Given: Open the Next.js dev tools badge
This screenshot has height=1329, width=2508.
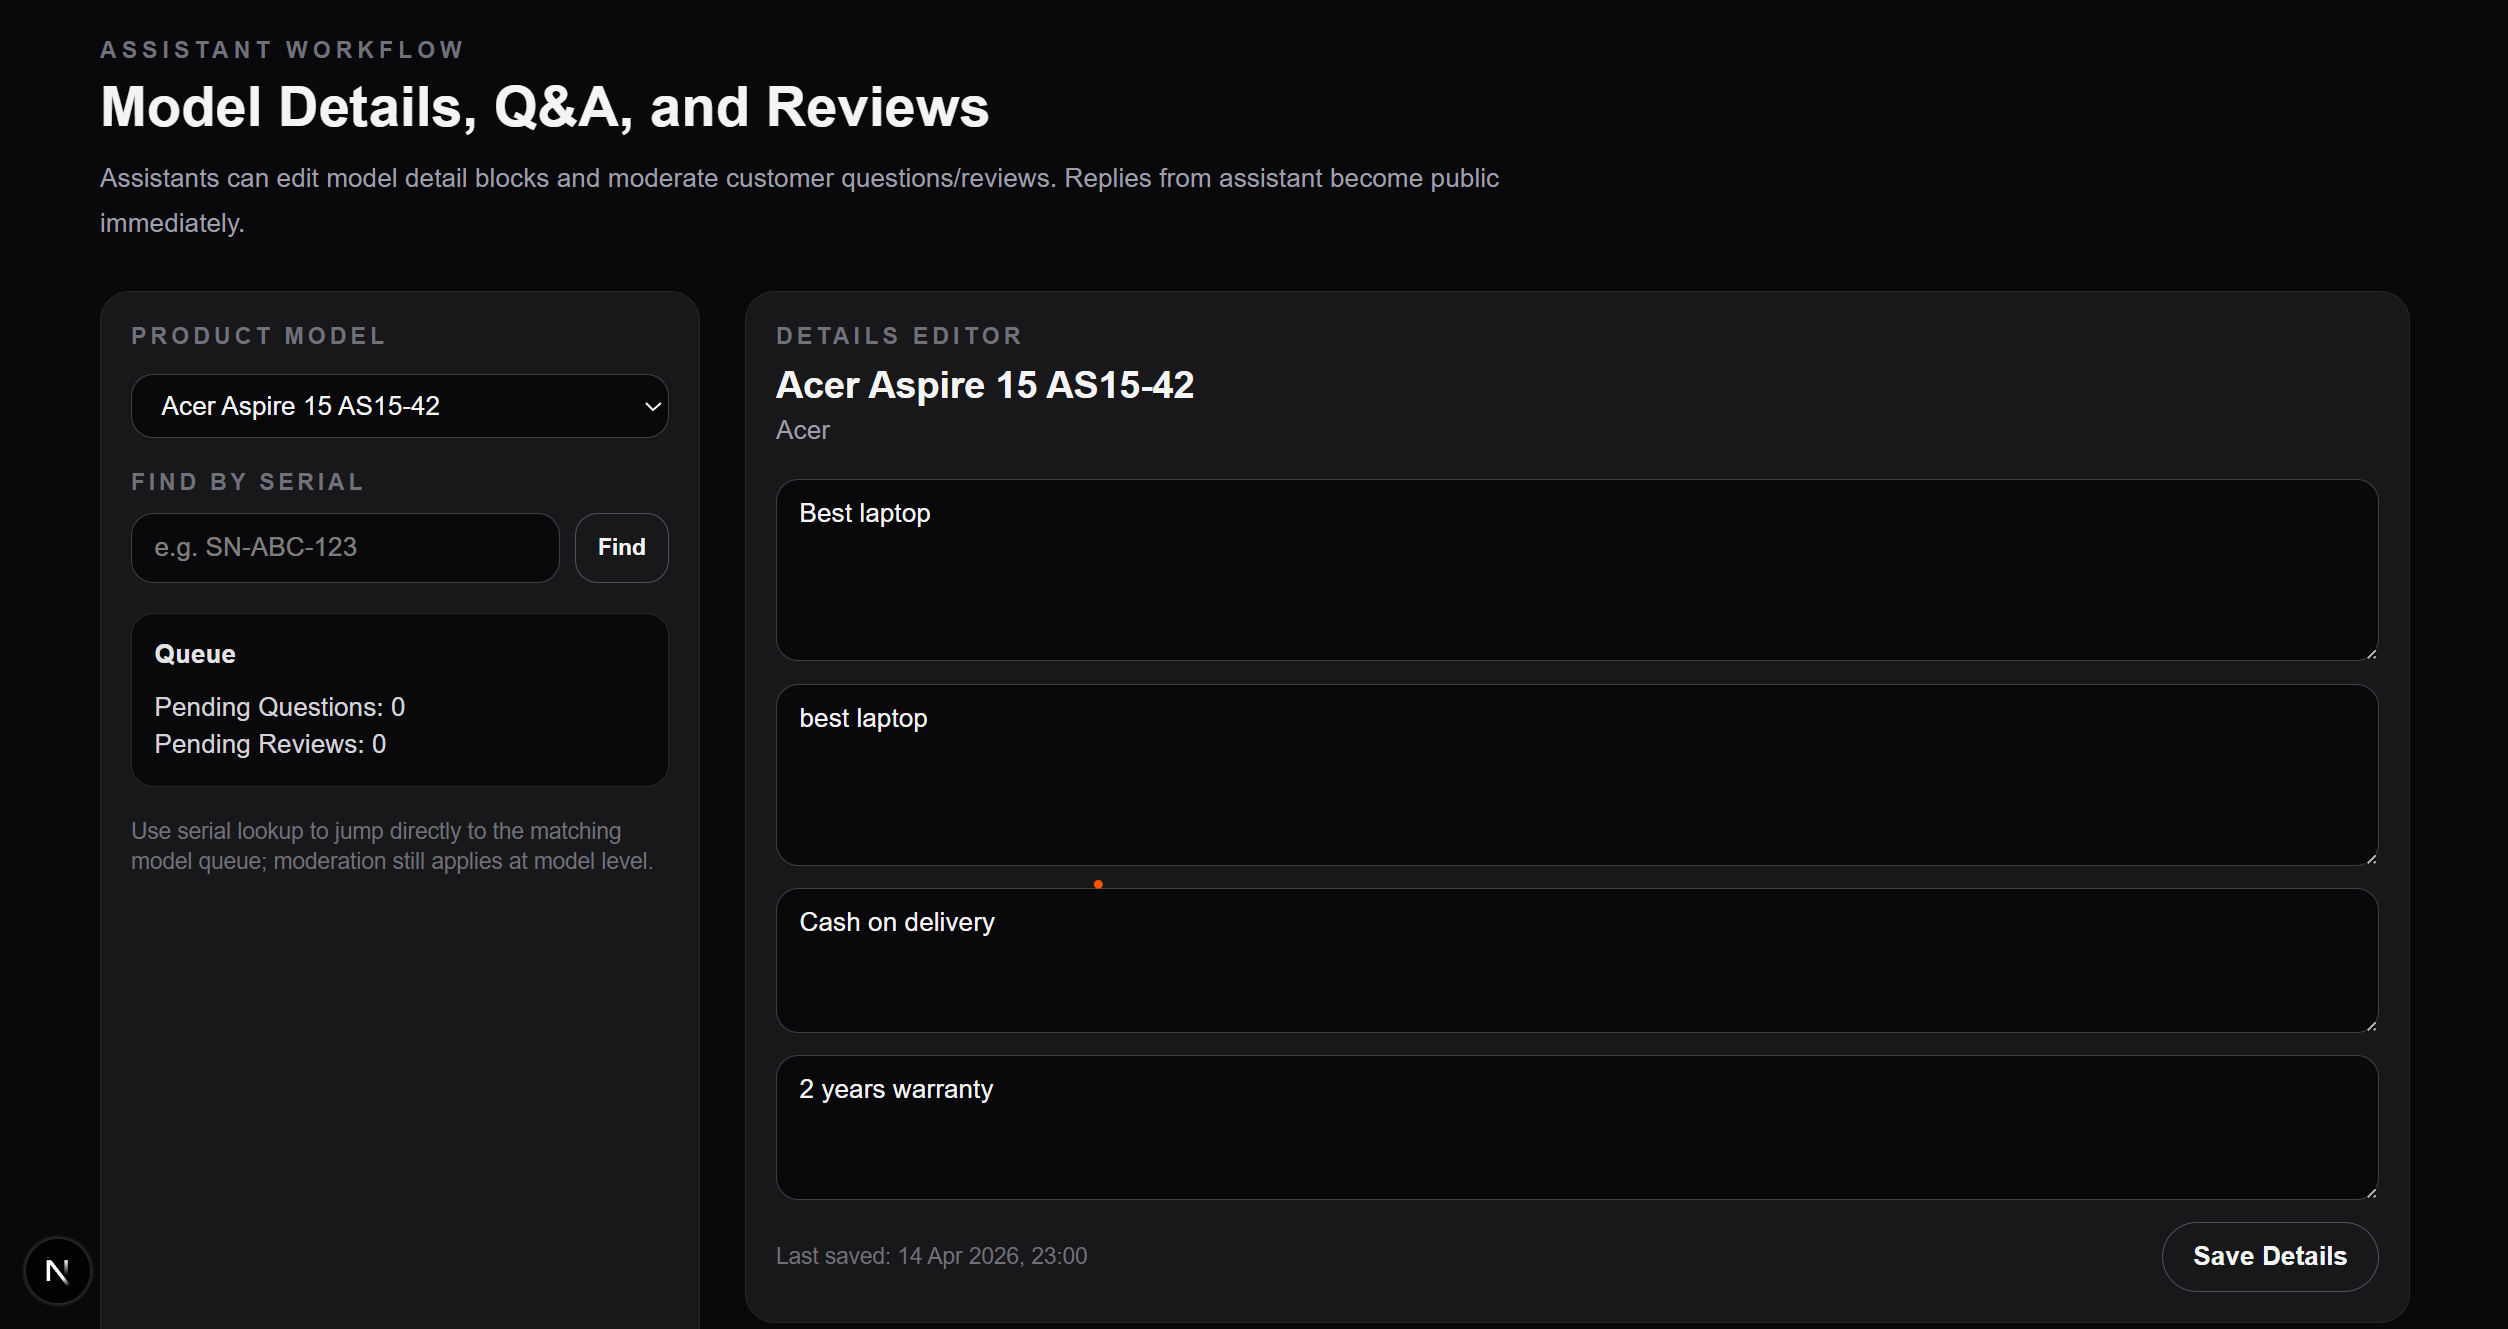Looking at the screenshot, I should tap(57, 1271).
